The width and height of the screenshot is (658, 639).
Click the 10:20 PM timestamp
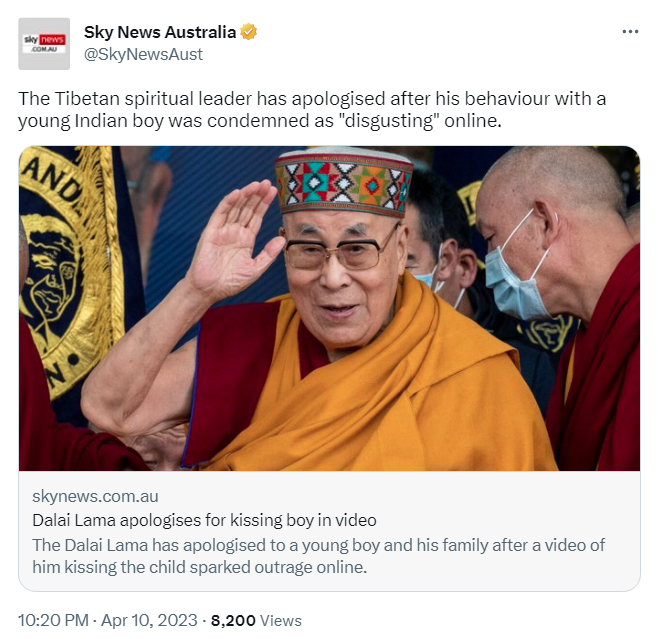[x=53, y=620]
